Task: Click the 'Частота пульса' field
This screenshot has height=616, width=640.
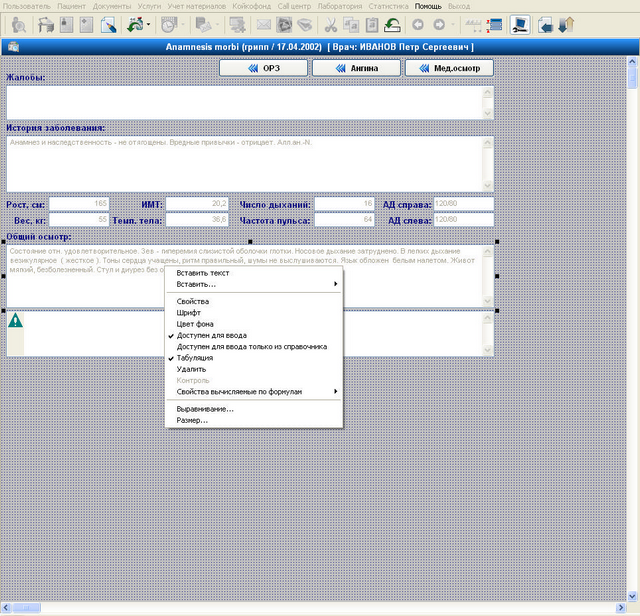Action: (x=344, y=220)
